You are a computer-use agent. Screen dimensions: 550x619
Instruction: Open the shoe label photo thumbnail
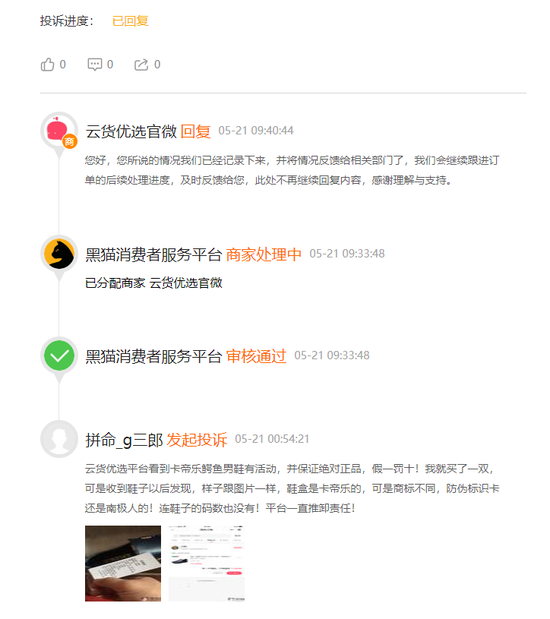tap(123, 563)
